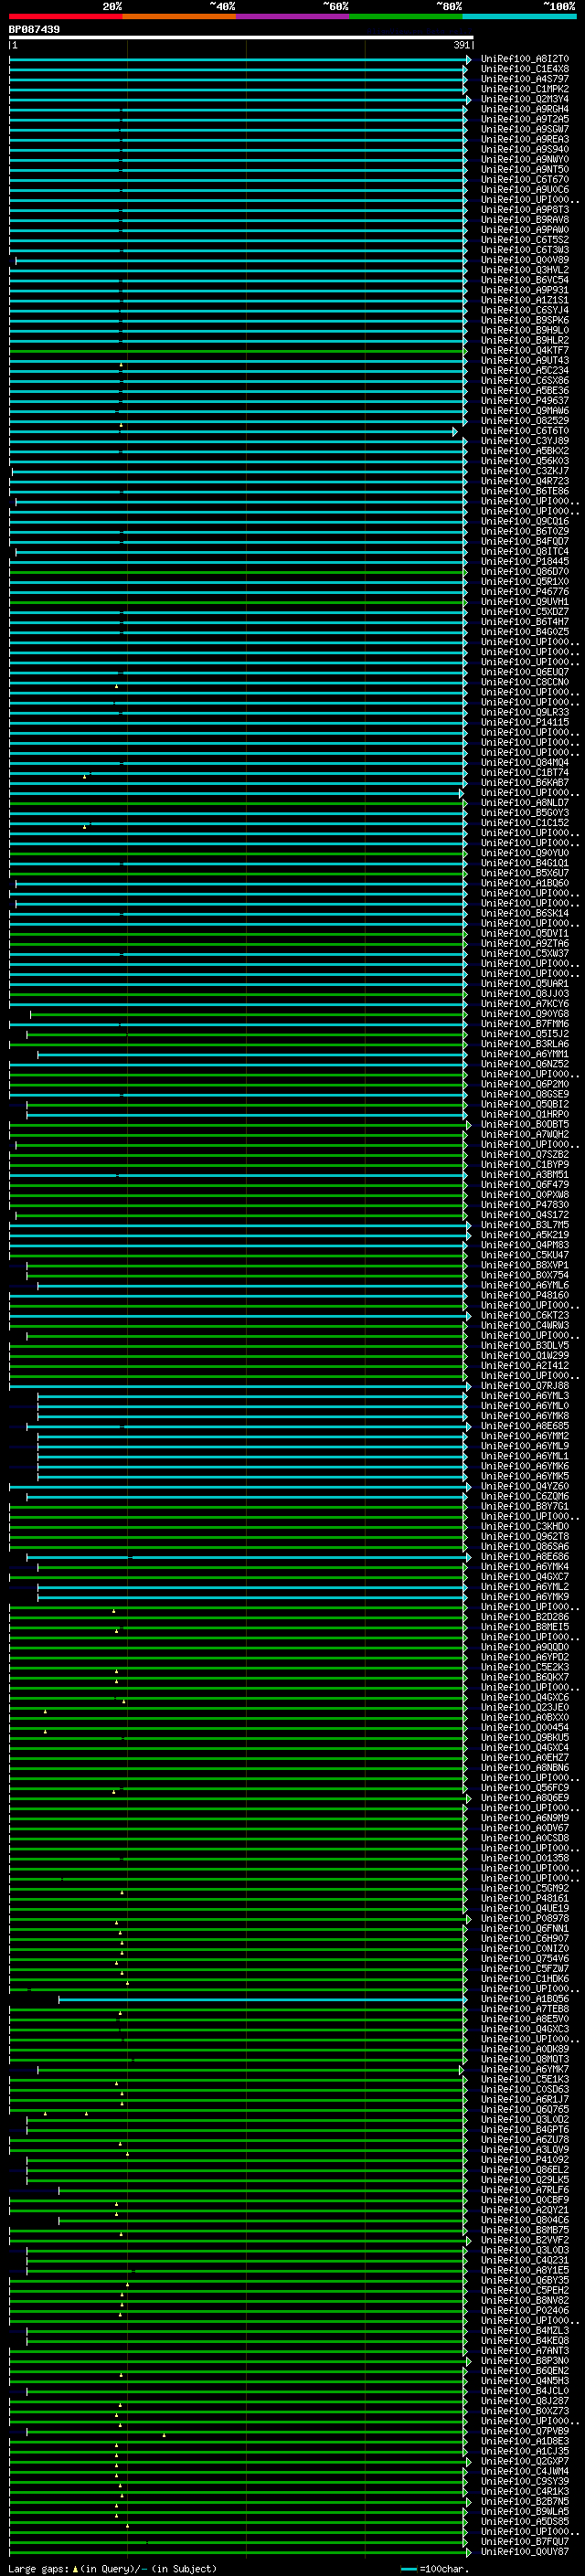Select label UniRef100_A9NWY0
The image size is (585, 2576).
click(x=525, y=159)
